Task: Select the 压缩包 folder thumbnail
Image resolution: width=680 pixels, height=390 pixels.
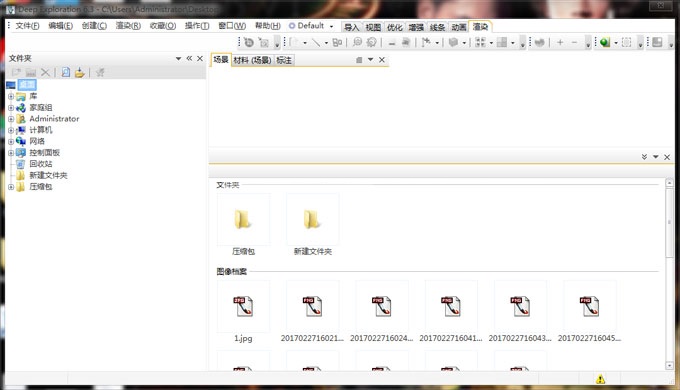Action: click(x=243, y=225)
